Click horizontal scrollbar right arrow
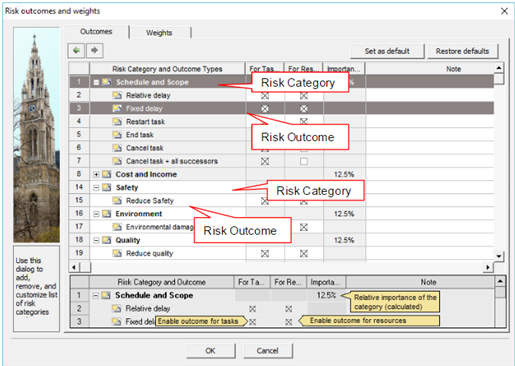 point(488,267)
